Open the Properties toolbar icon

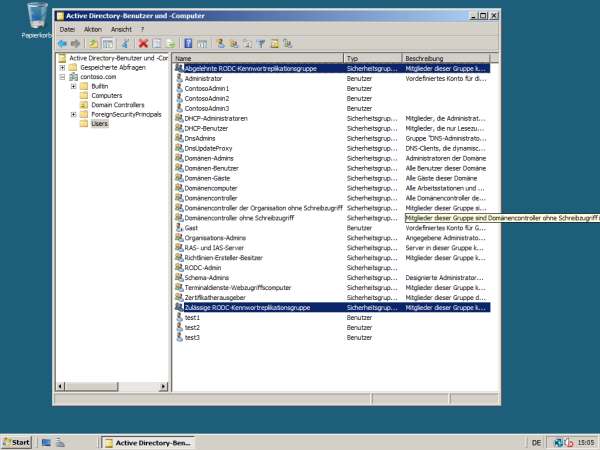[157, 44]
